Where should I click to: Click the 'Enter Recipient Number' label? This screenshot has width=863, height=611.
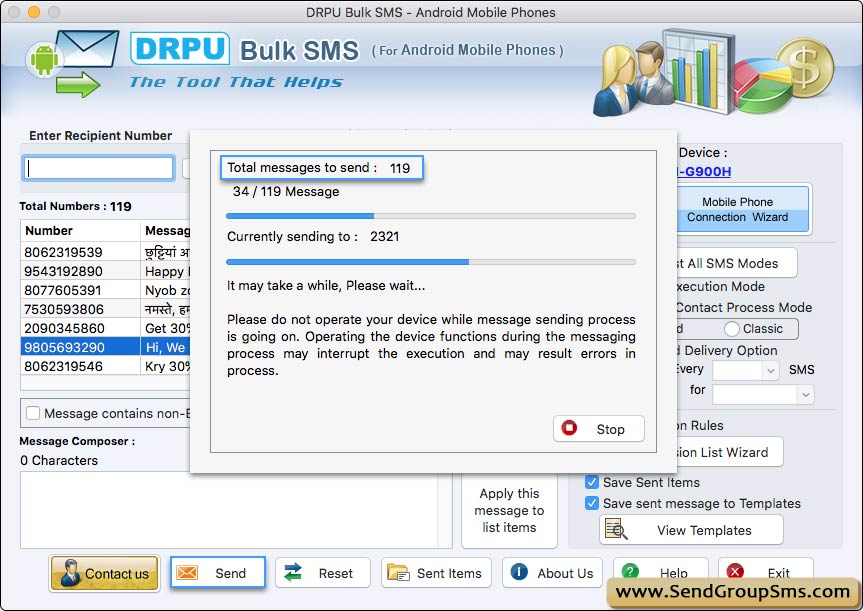click(x=101, y=135)
